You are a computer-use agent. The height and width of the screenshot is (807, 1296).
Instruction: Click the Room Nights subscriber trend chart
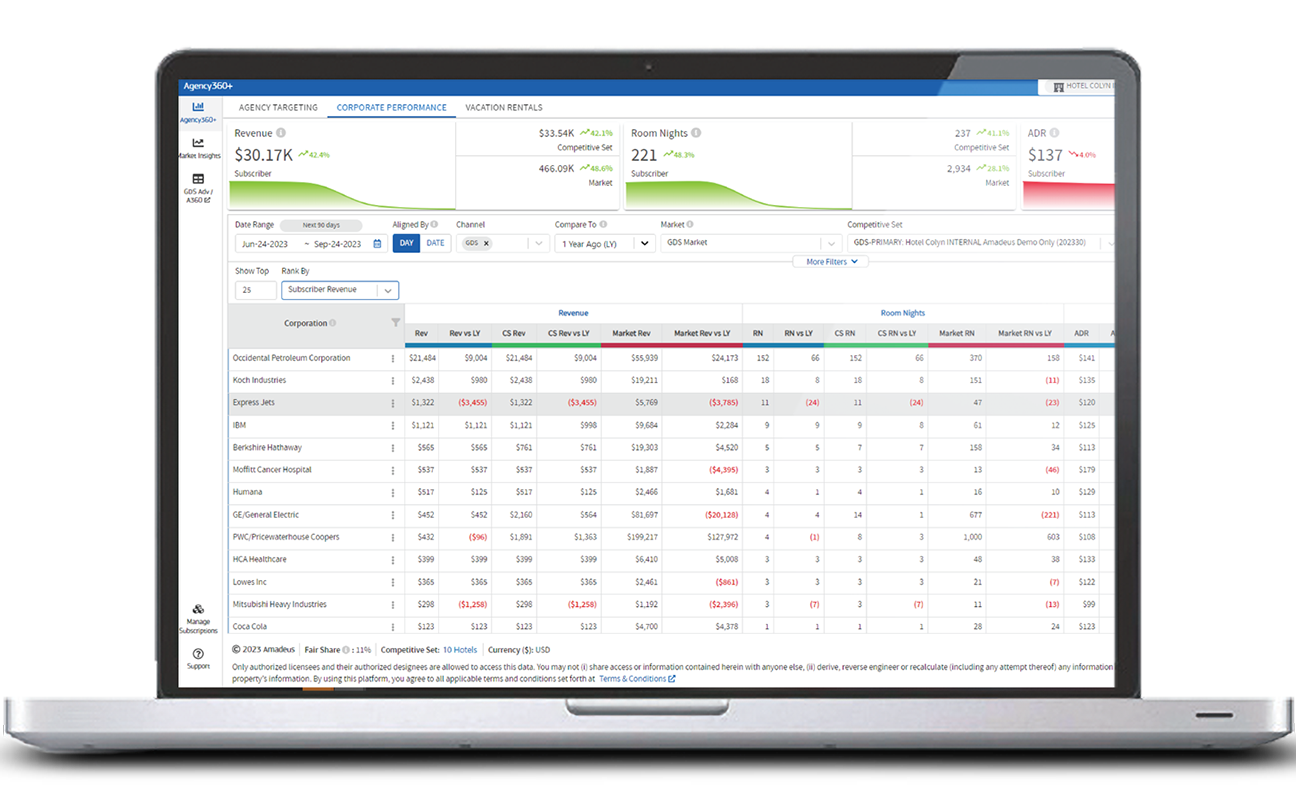point(738,194)
